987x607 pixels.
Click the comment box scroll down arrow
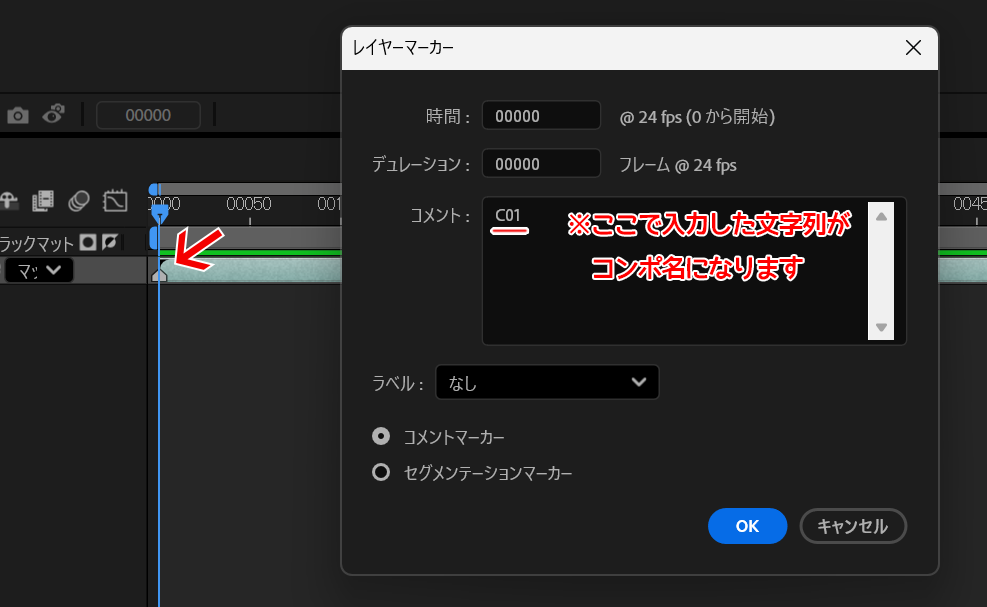880,327
